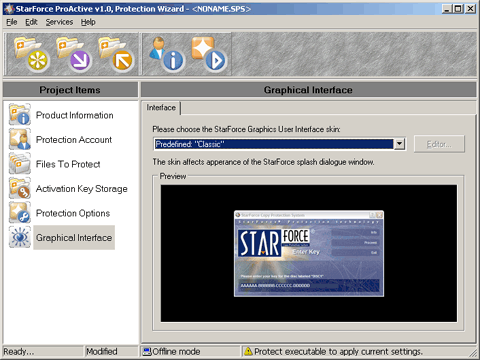
Task: Click the user information toolbar icon
Action: click(166, 54)
